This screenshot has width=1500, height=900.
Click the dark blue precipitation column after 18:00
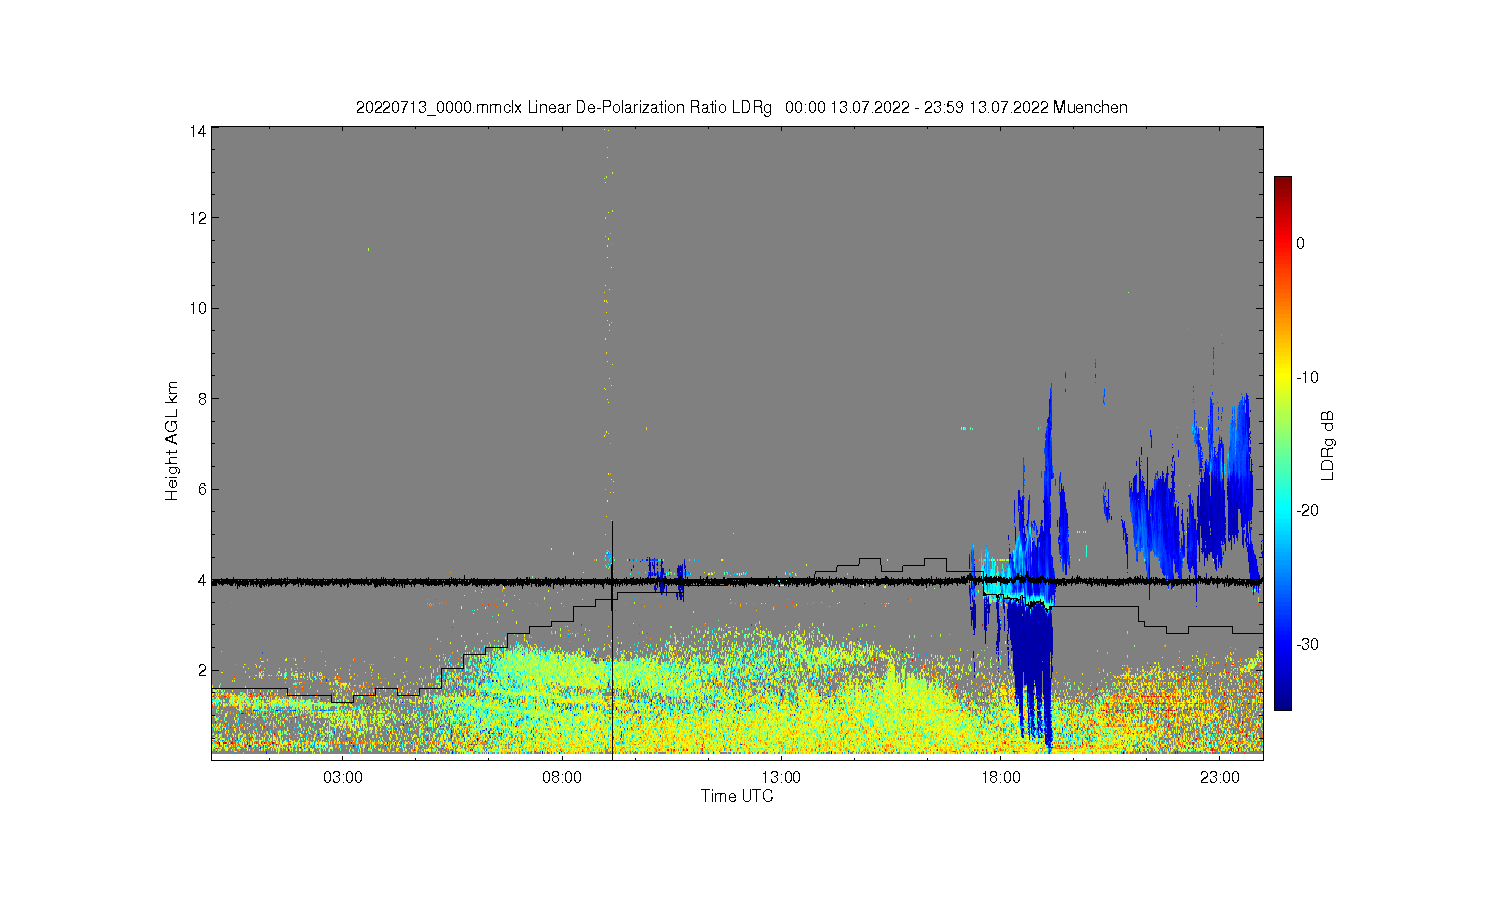pyautogui.click(x=1030, y=670)
